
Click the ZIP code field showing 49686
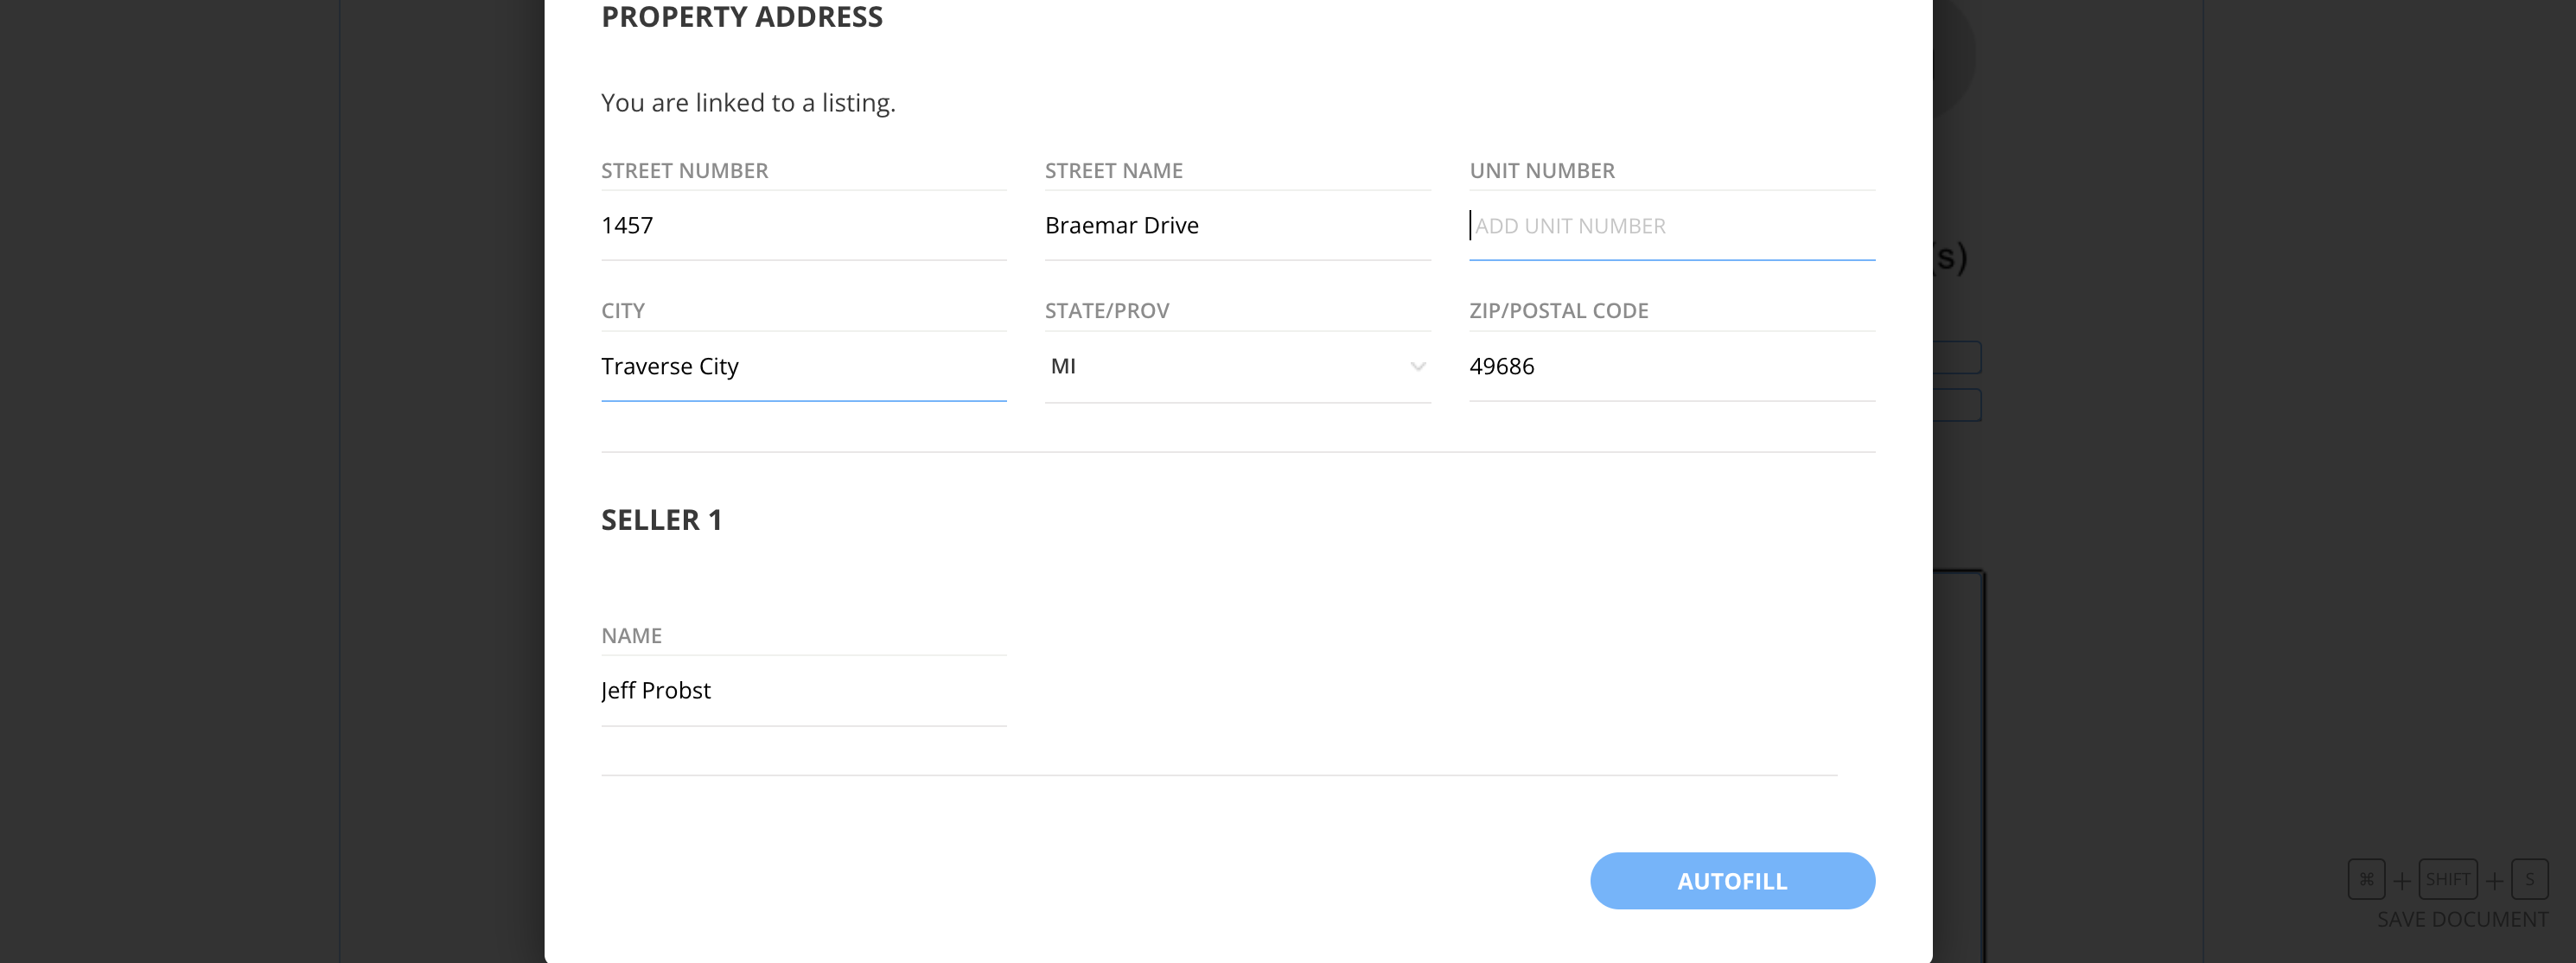click(x=1670, y=367)
